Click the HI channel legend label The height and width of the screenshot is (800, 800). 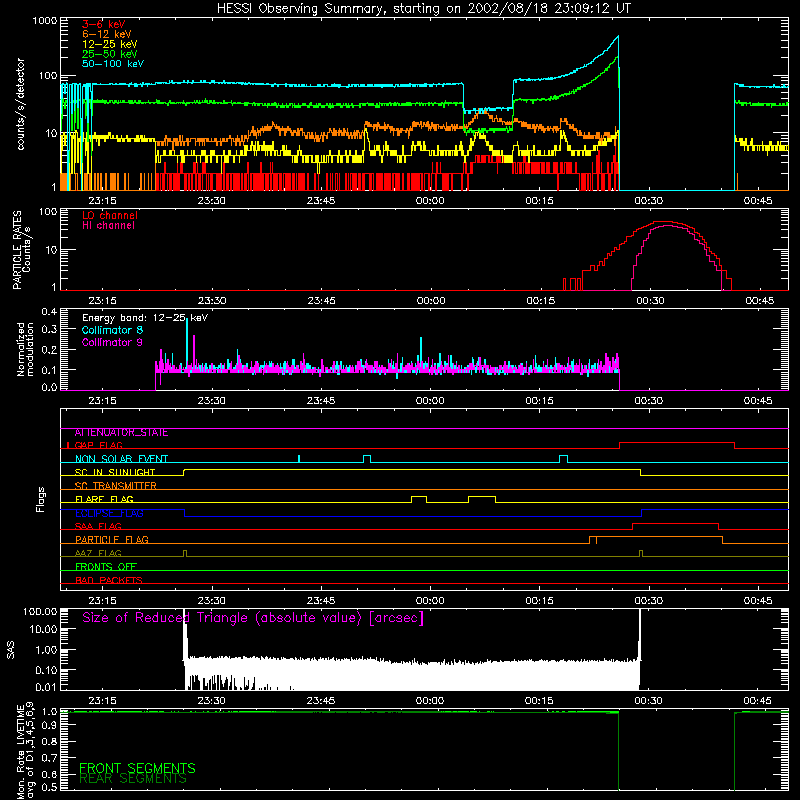108,226
